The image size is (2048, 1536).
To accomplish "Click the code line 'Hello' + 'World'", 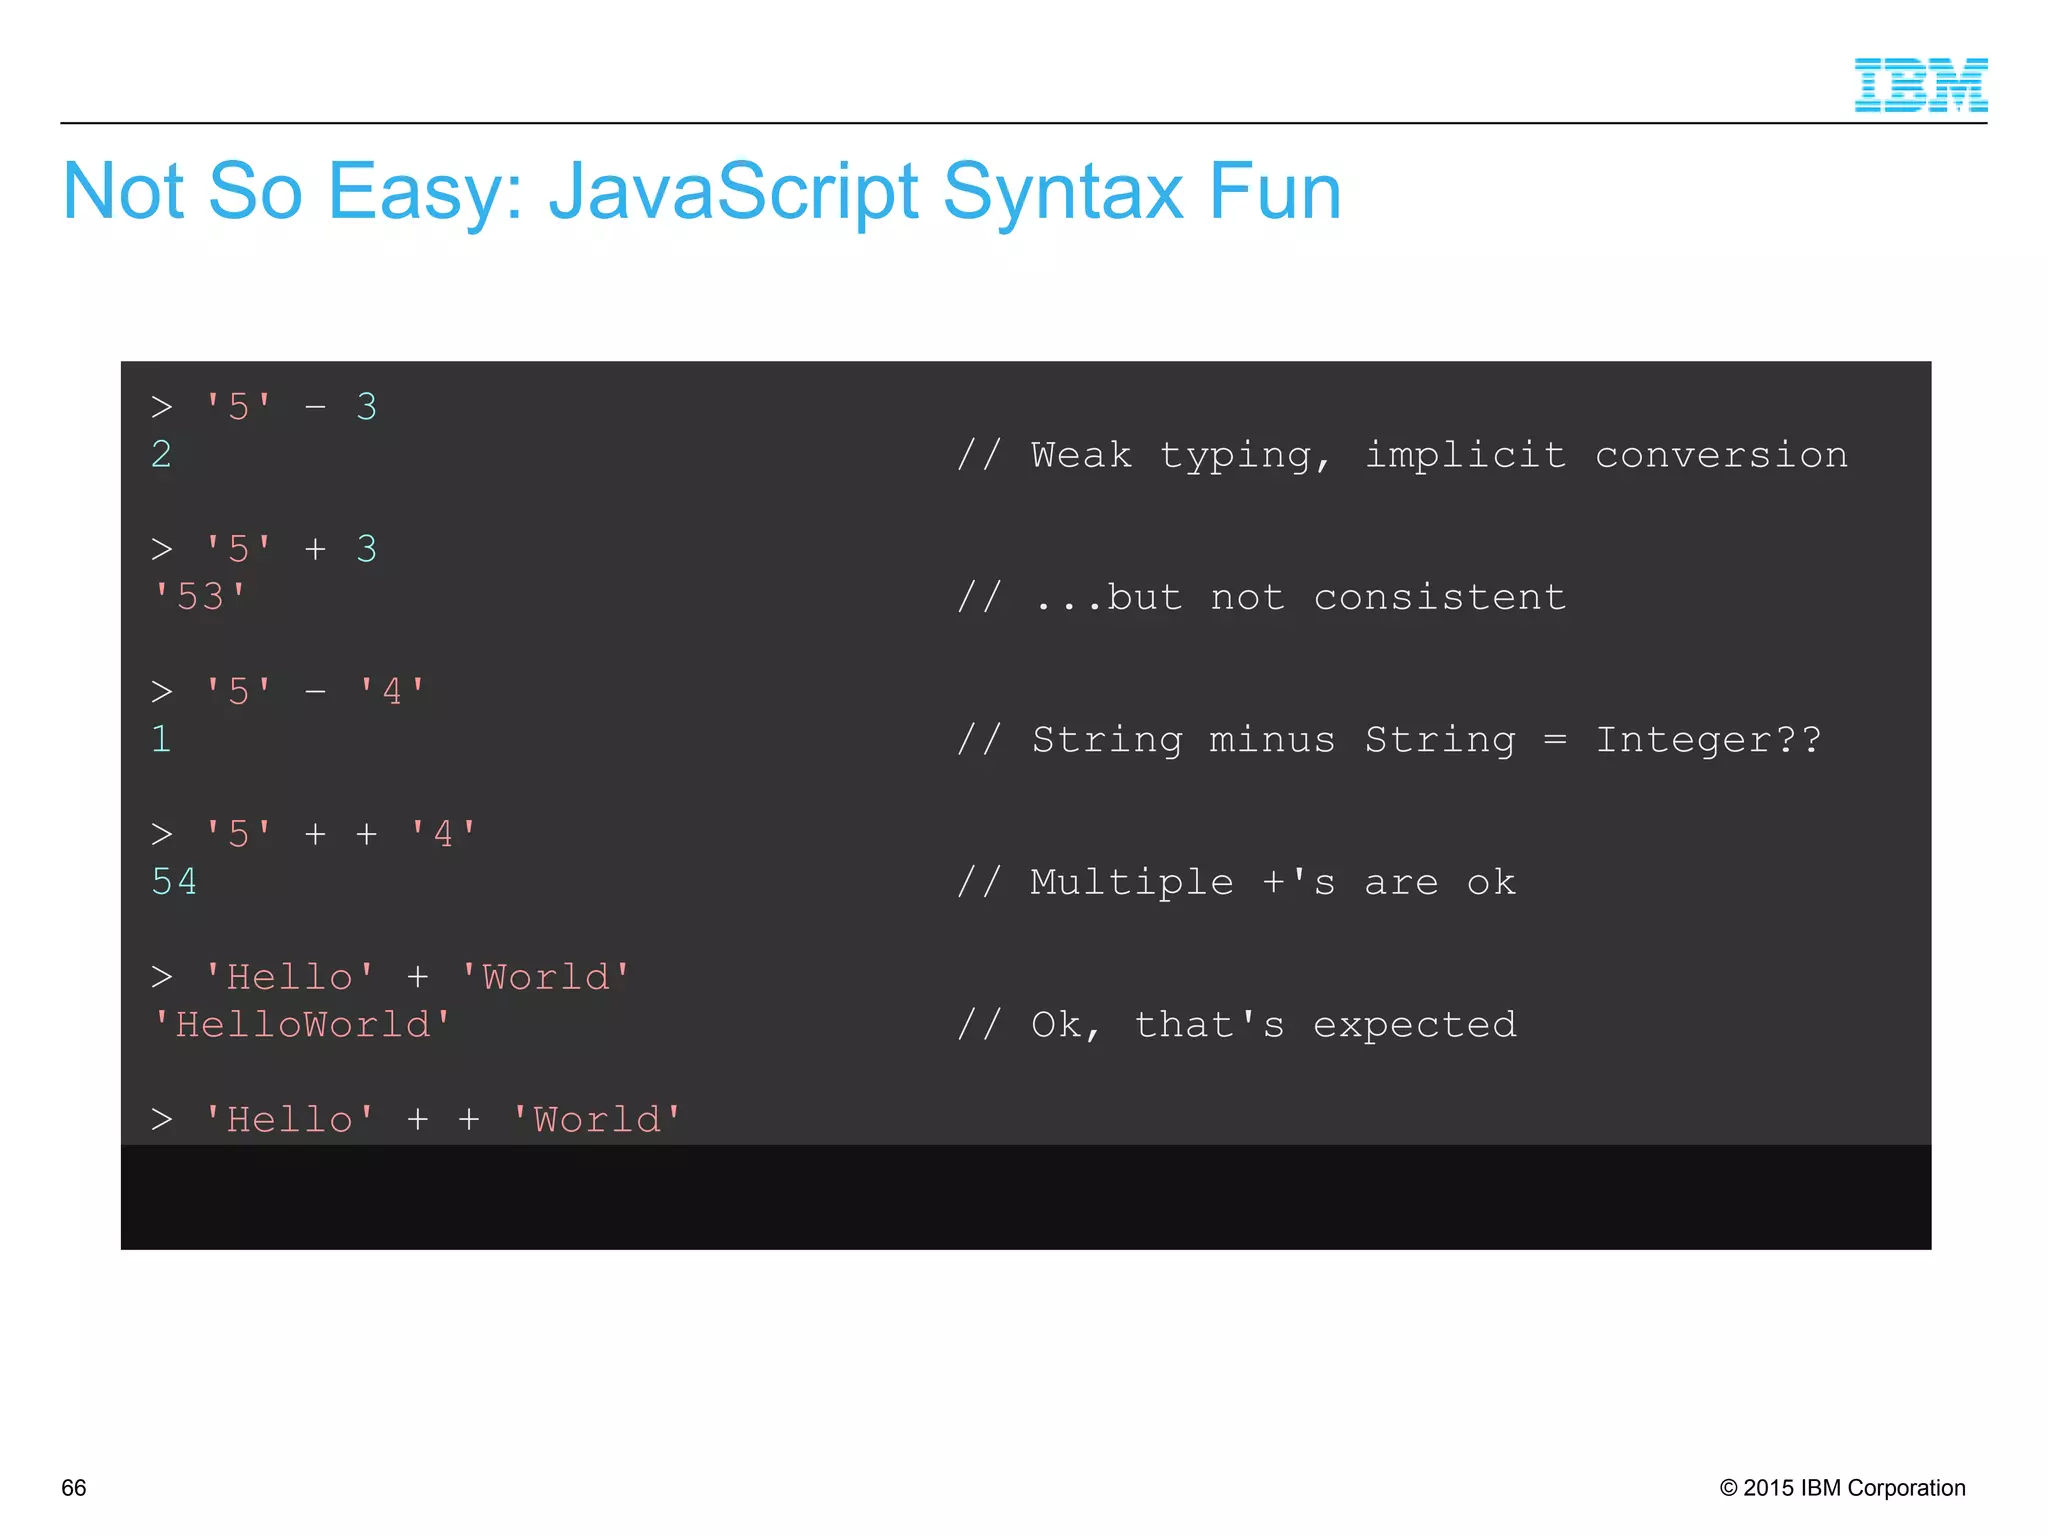I will click(x=391, y=977).
